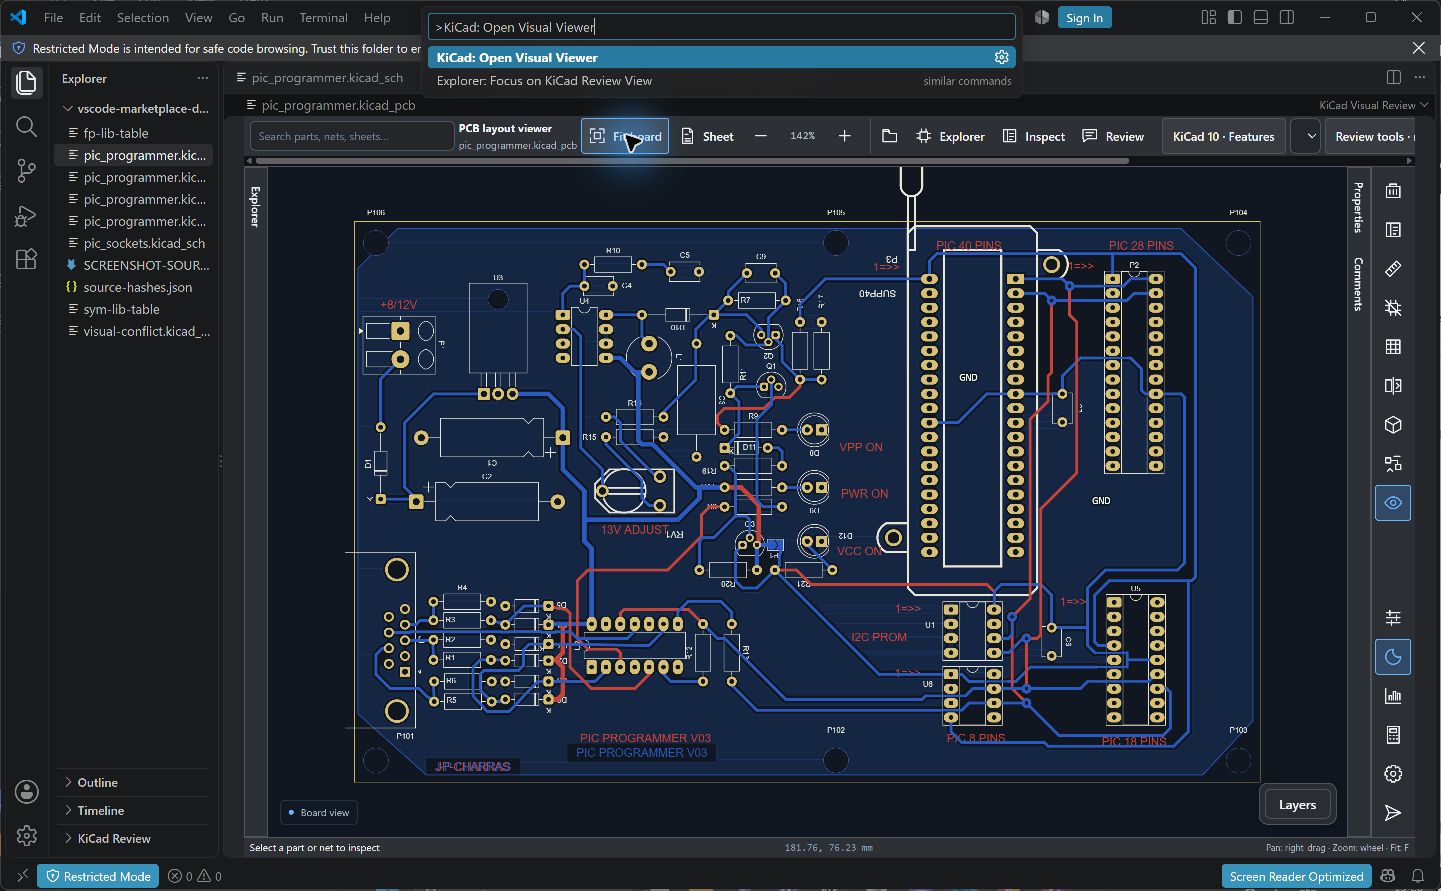Click the Sign In button
1441x891 pixels.
[1084, 17]
